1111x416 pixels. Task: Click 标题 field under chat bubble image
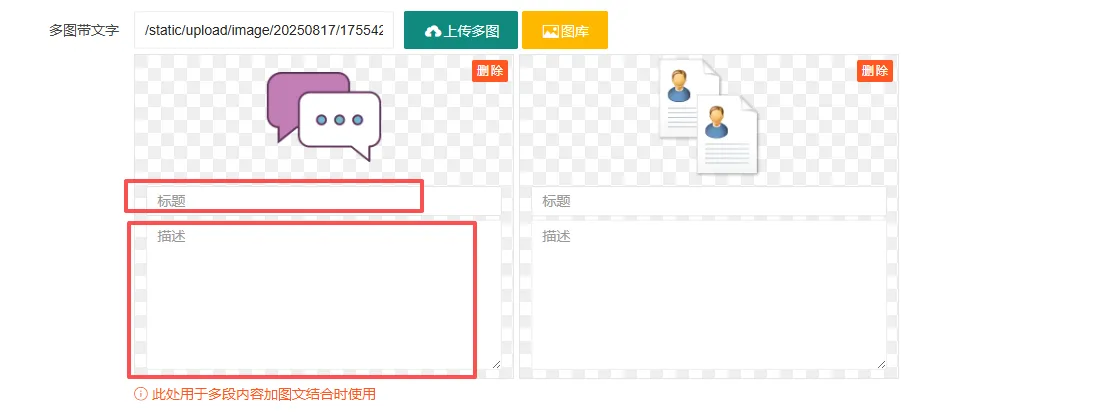click(x=323, y=201)
